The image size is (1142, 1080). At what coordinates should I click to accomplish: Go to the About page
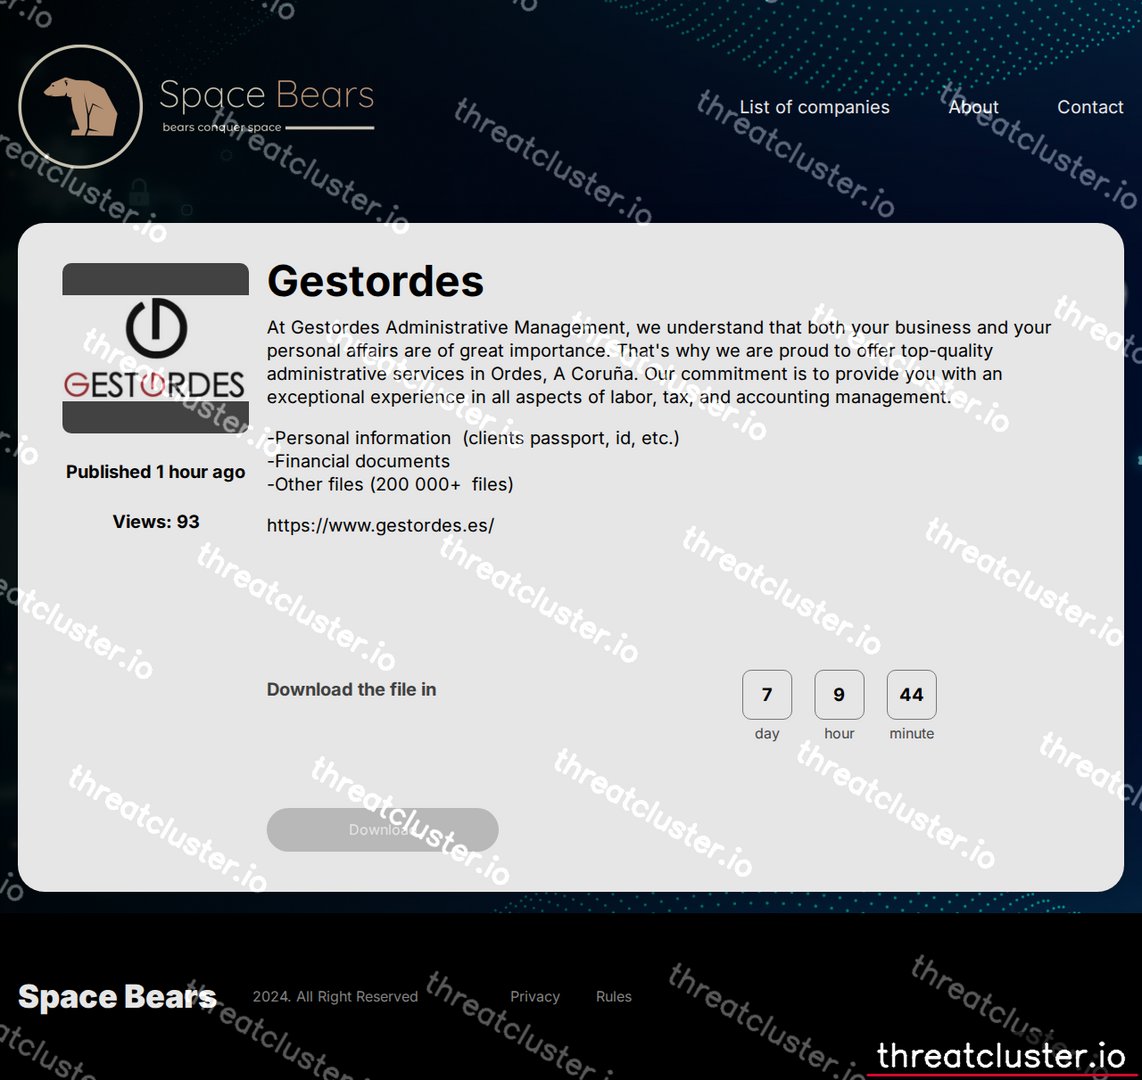coord(973,107)
